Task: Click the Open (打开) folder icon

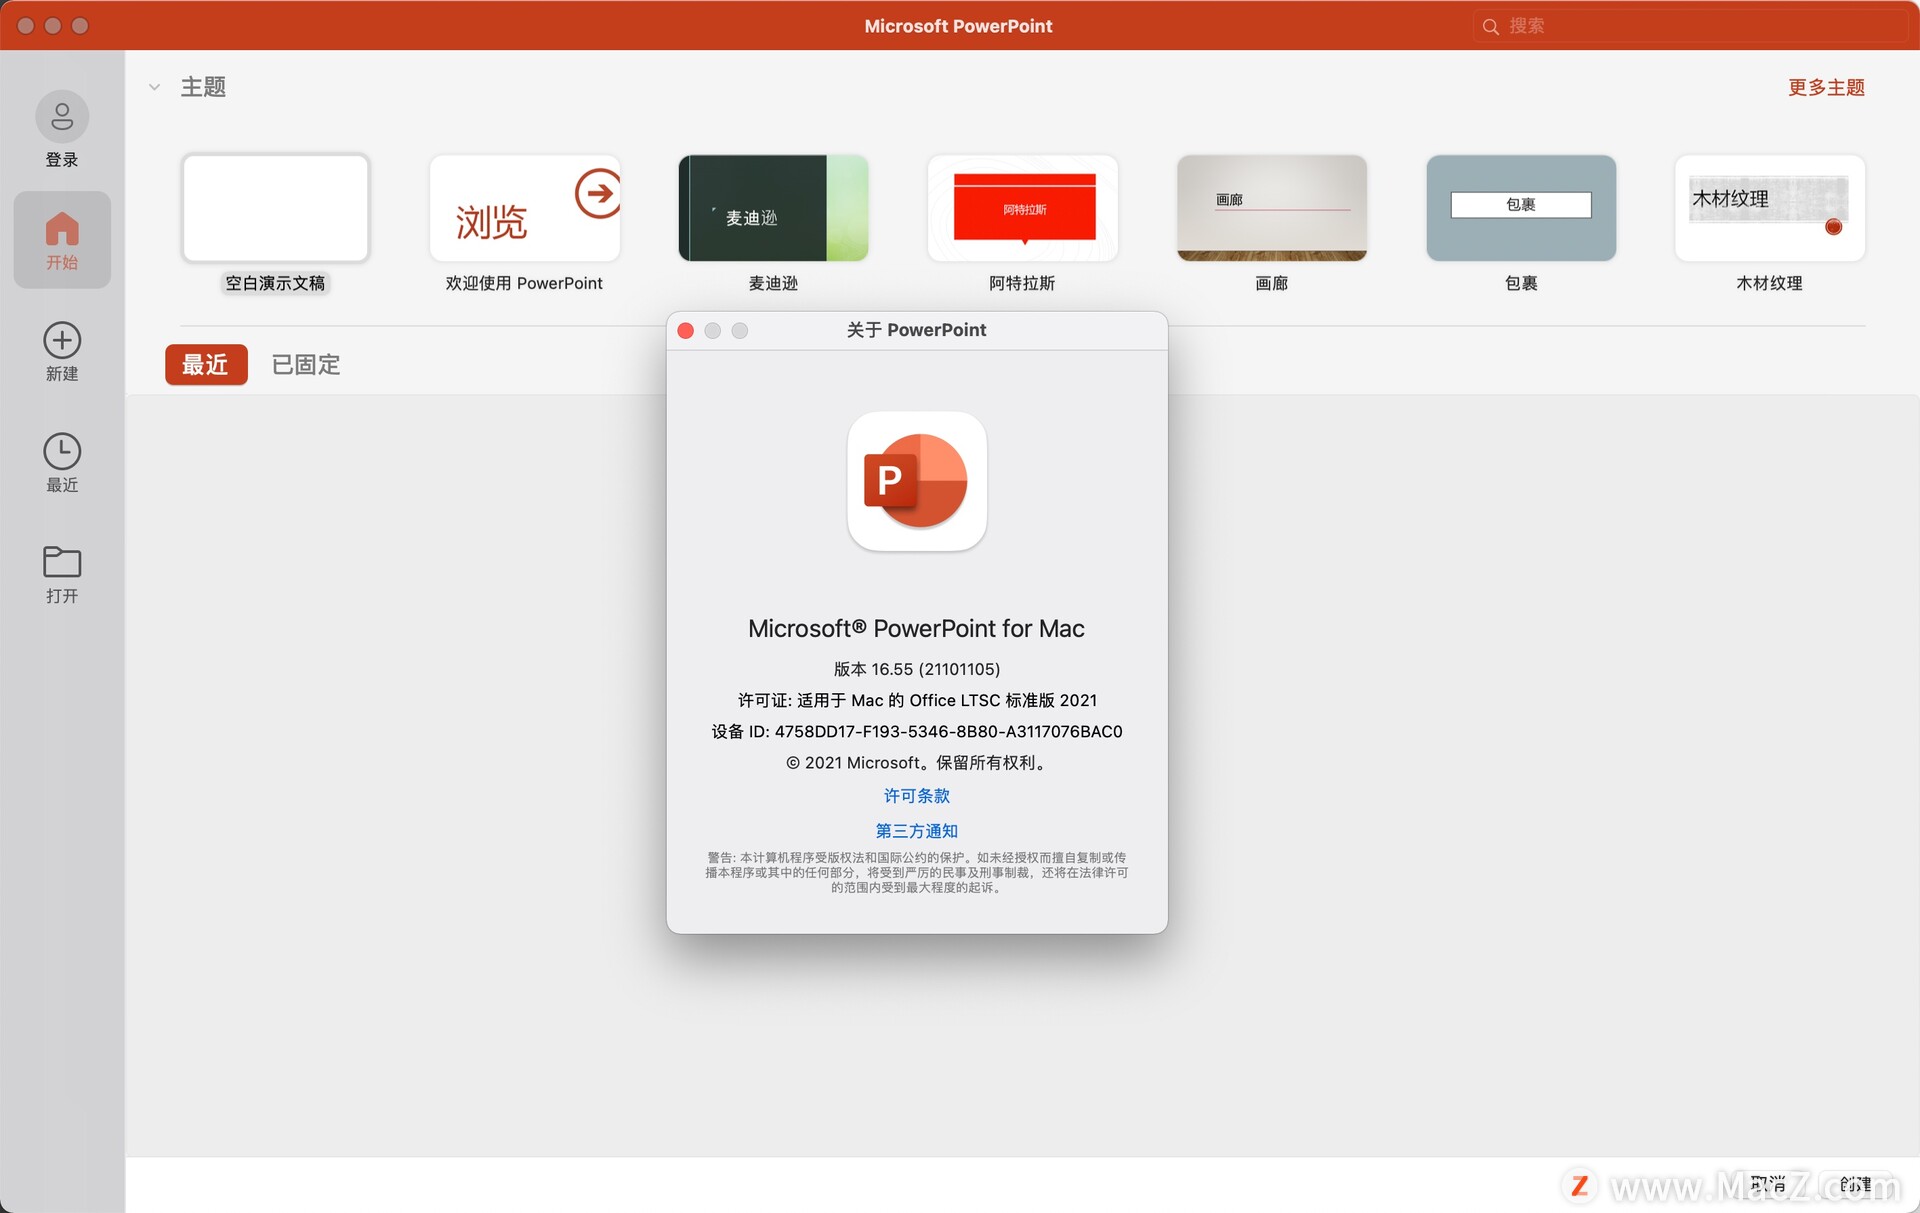Action: point(62,562)
